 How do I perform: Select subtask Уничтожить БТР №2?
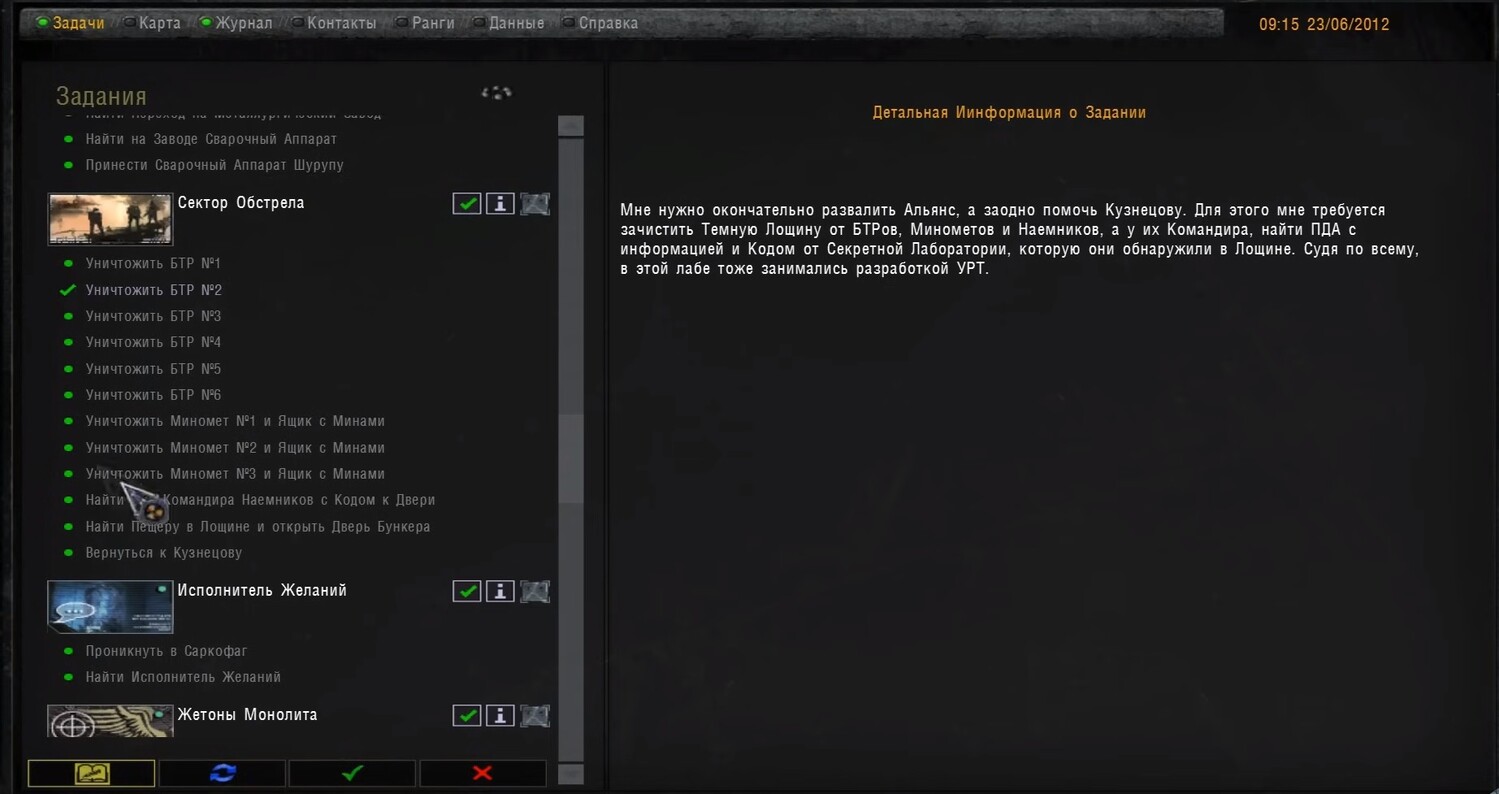(153, 290)
